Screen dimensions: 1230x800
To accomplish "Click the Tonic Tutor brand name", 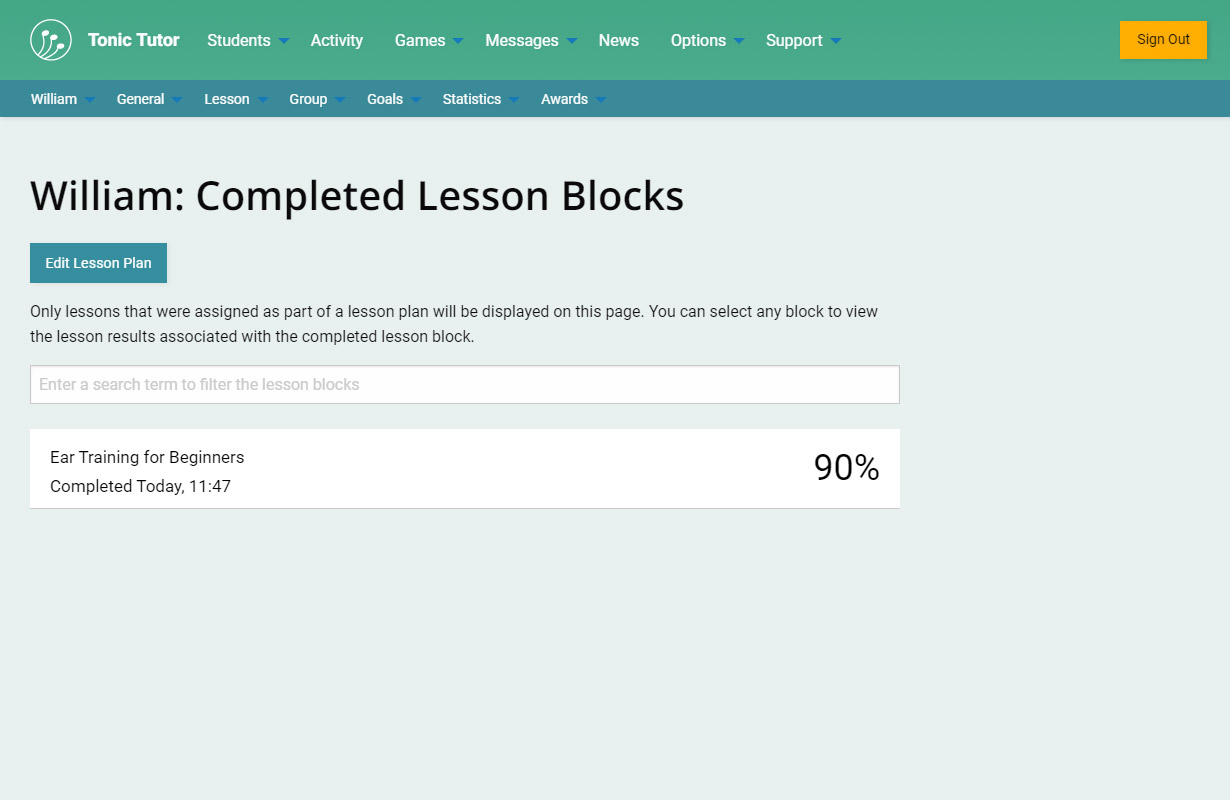I will [133, 40].
